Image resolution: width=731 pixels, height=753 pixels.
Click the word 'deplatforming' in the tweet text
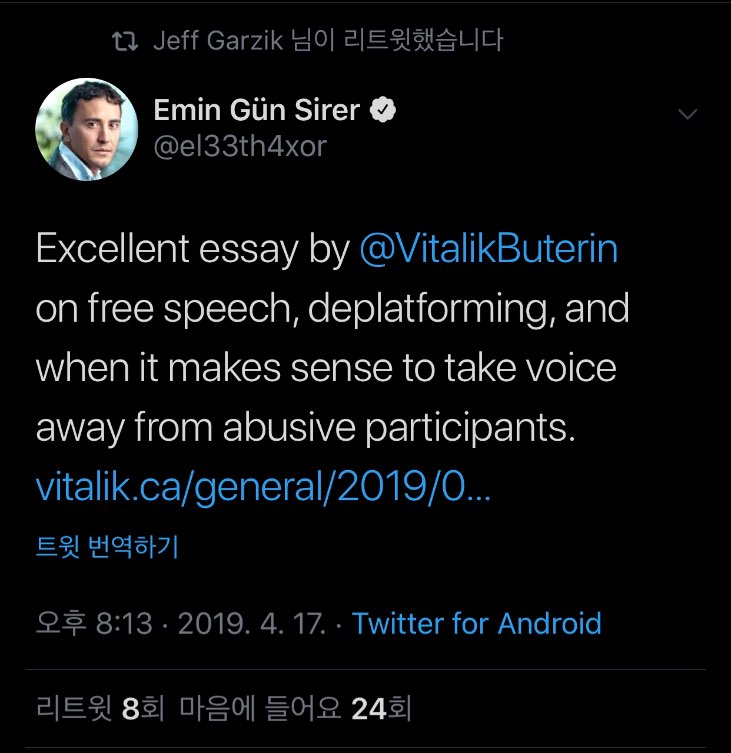point(418,309)
